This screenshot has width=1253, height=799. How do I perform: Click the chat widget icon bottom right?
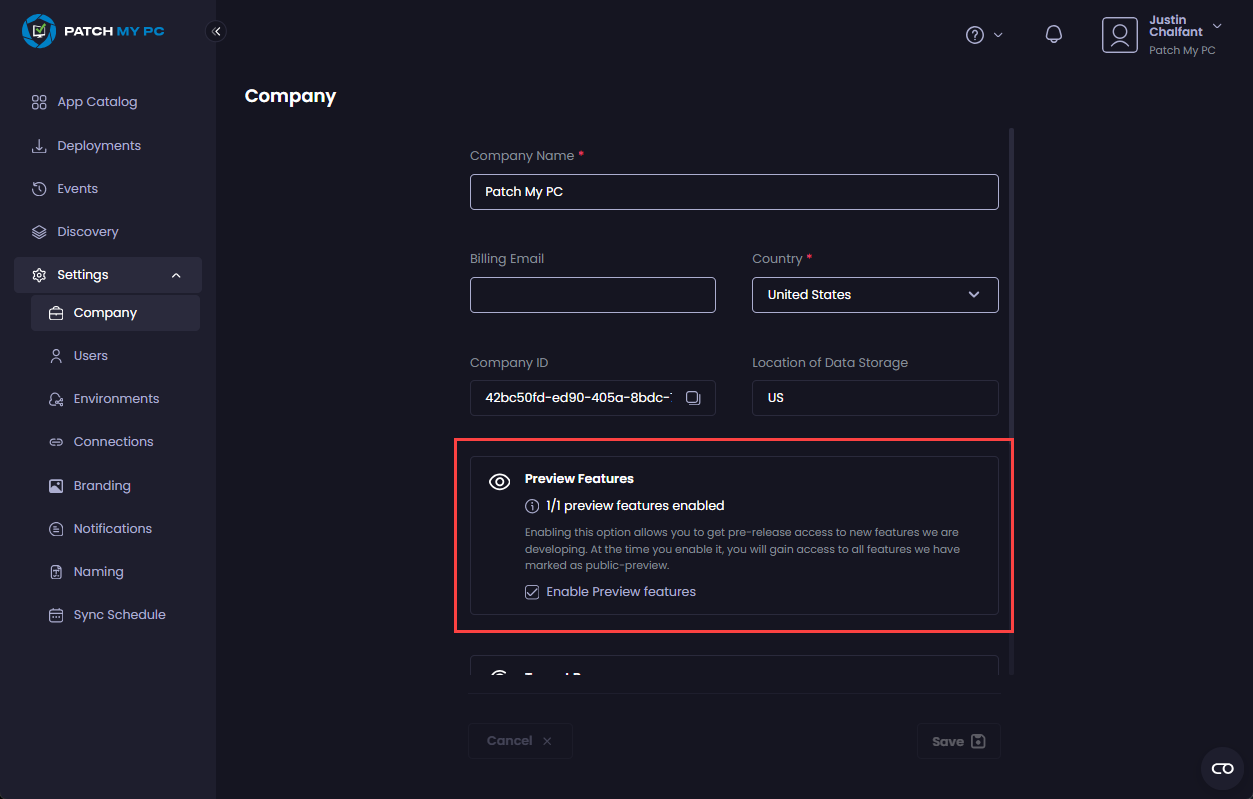pos(1222,768)
